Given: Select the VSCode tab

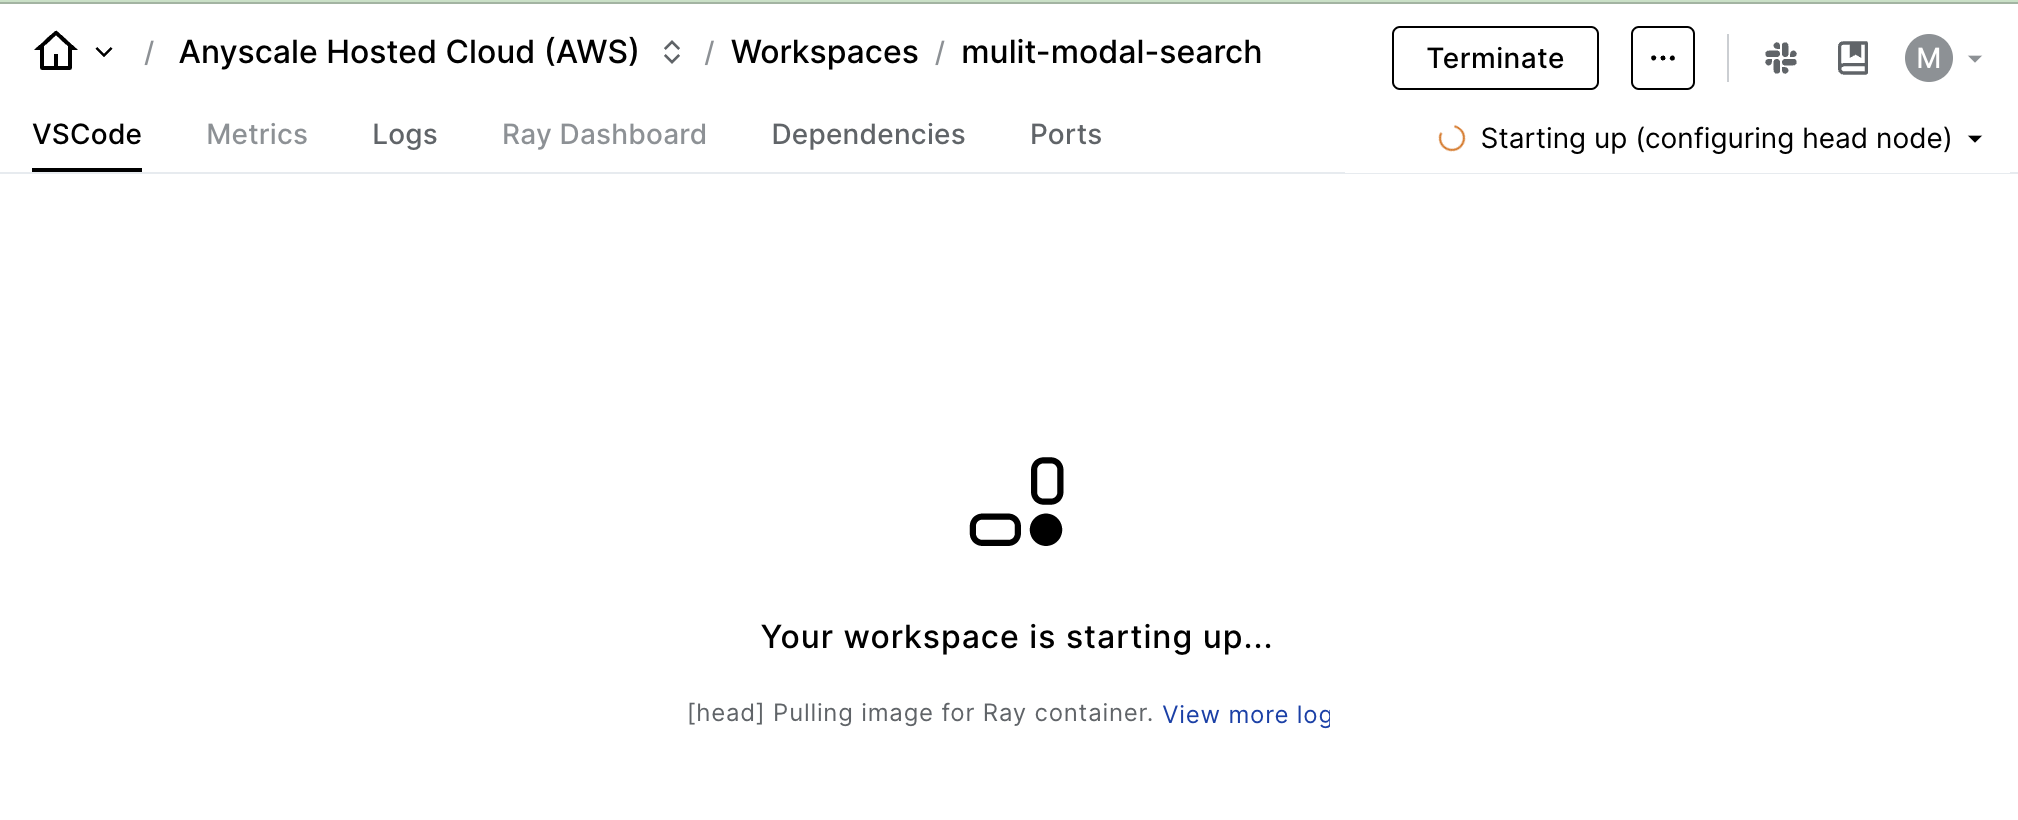Looking at the screenshot, I should pyautogui.click(x=87, y=135).
